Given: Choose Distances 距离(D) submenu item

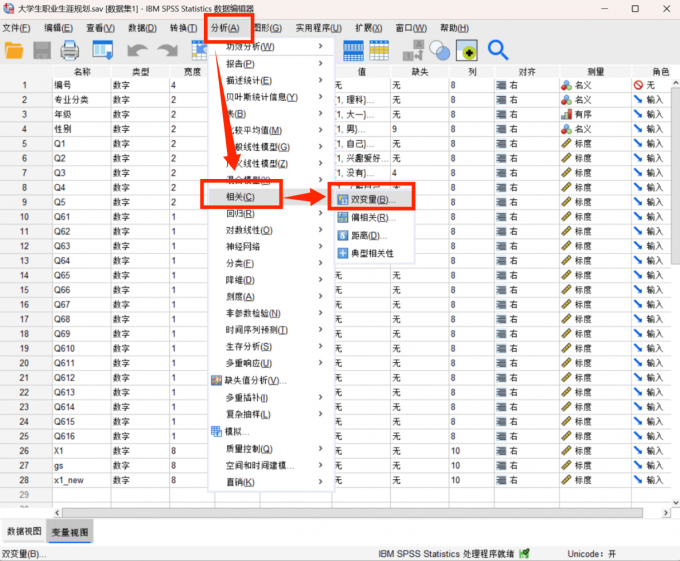Looking at the screenshot, I should click(368, 235).
